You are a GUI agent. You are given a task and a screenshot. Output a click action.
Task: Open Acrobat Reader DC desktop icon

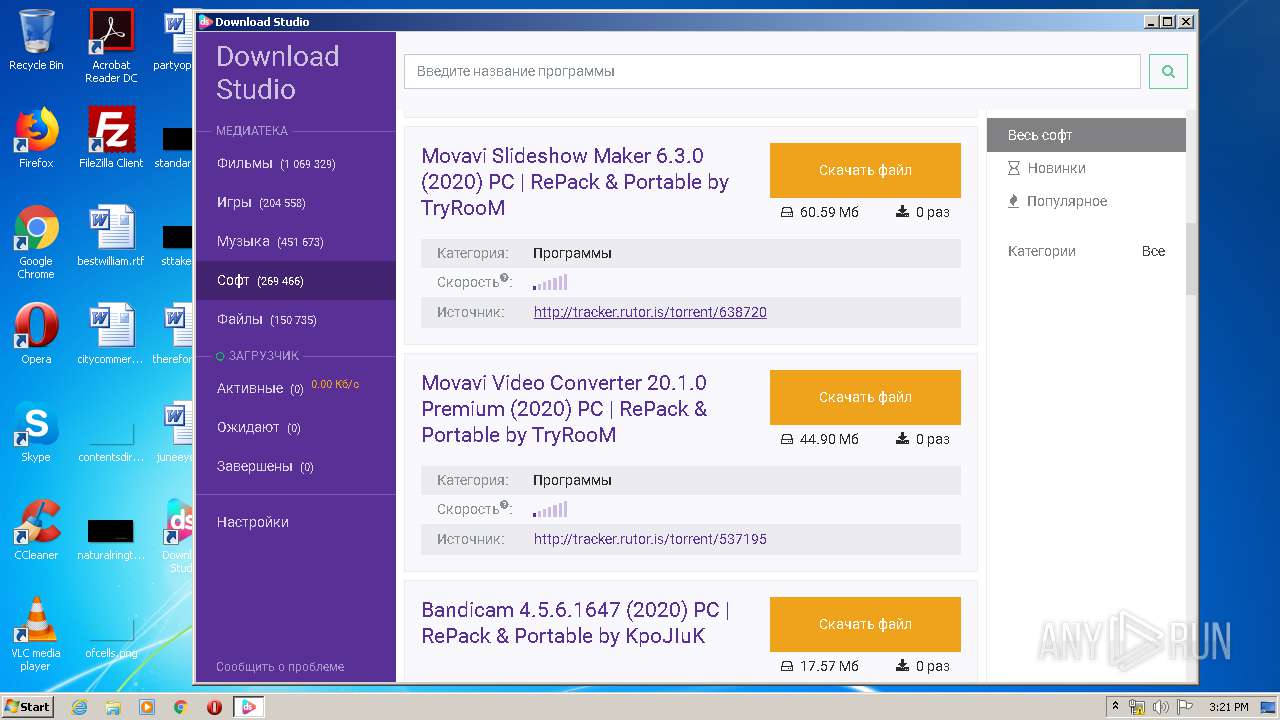111,46
